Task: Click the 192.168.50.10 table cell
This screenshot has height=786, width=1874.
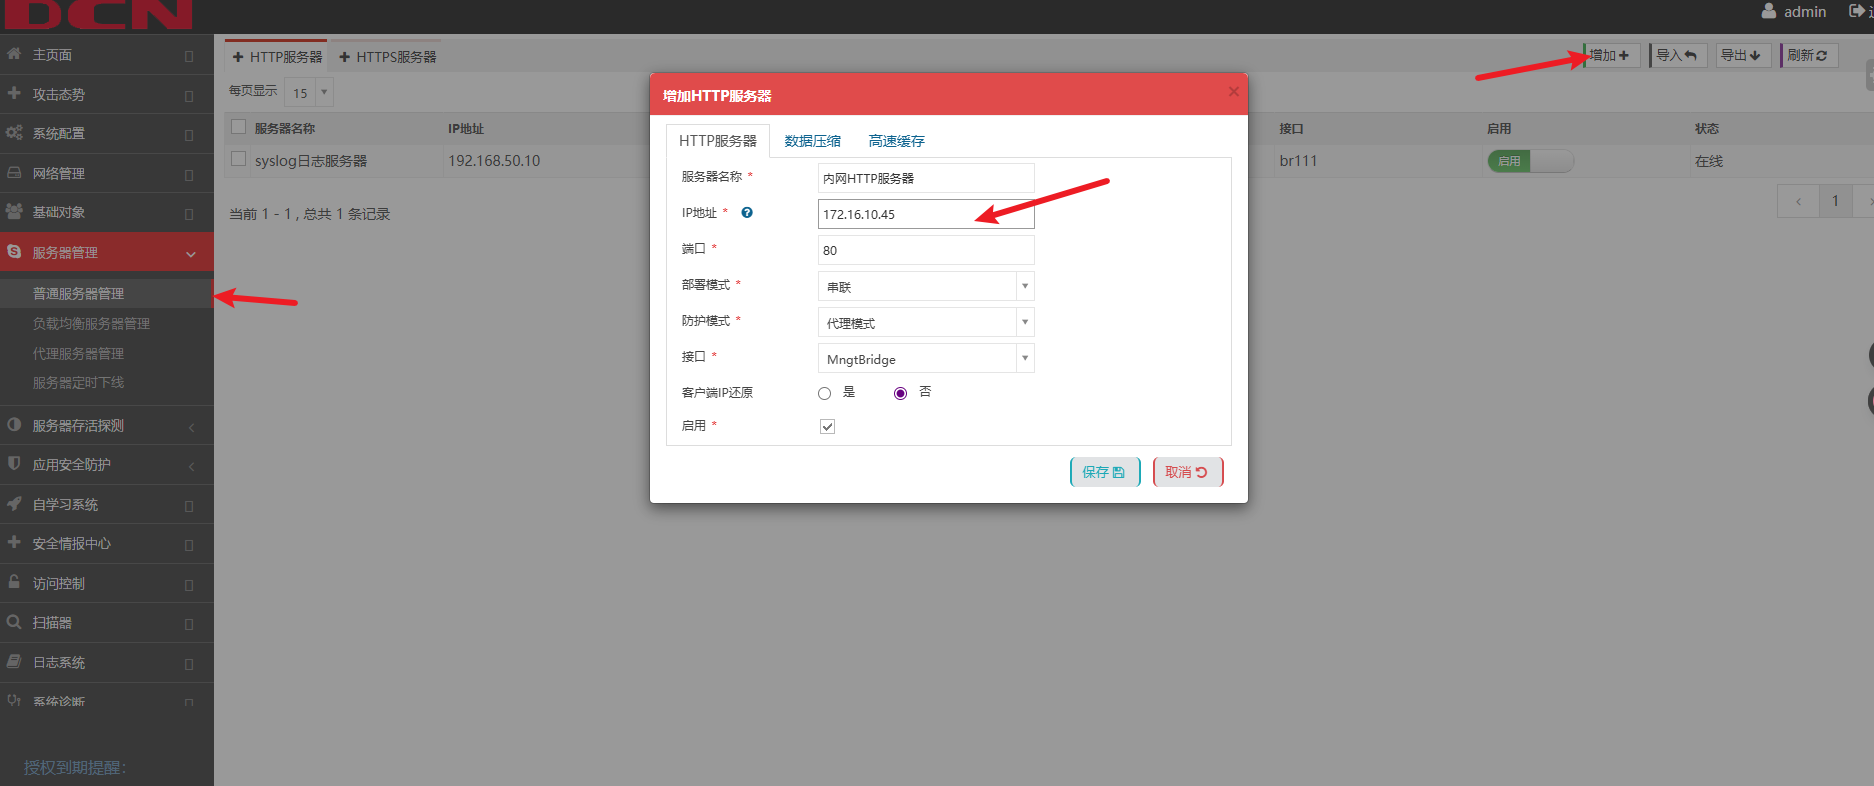Action: [x=494, y=160]
